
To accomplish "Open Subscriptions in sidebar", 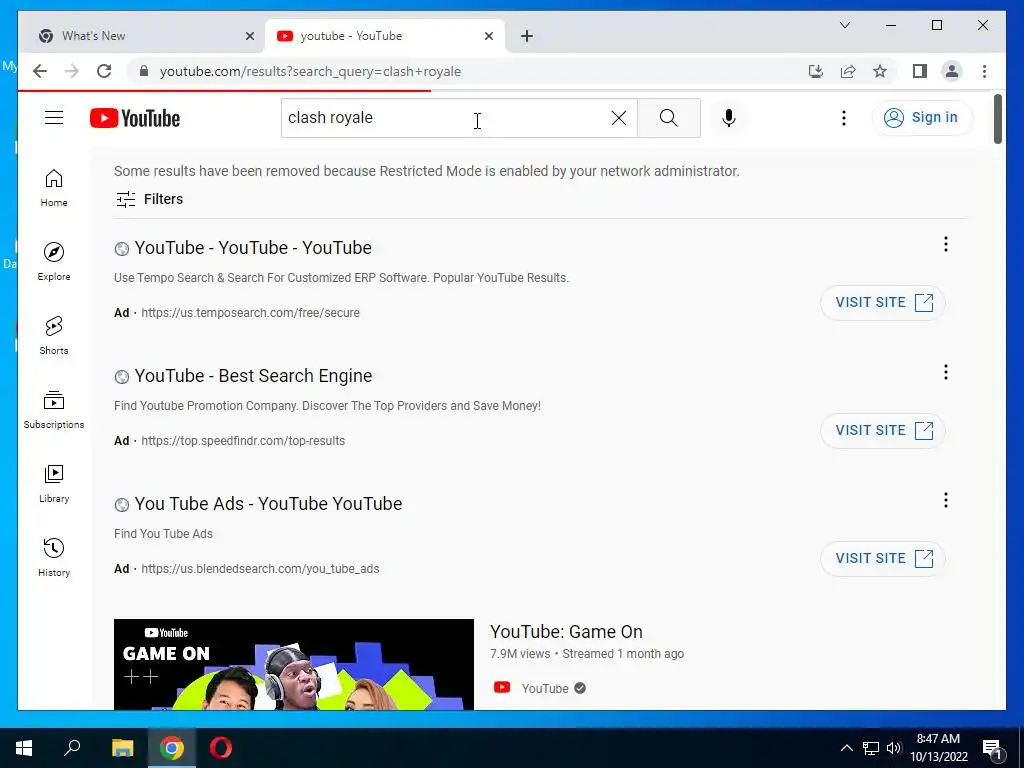I will (x=54, y=409).
